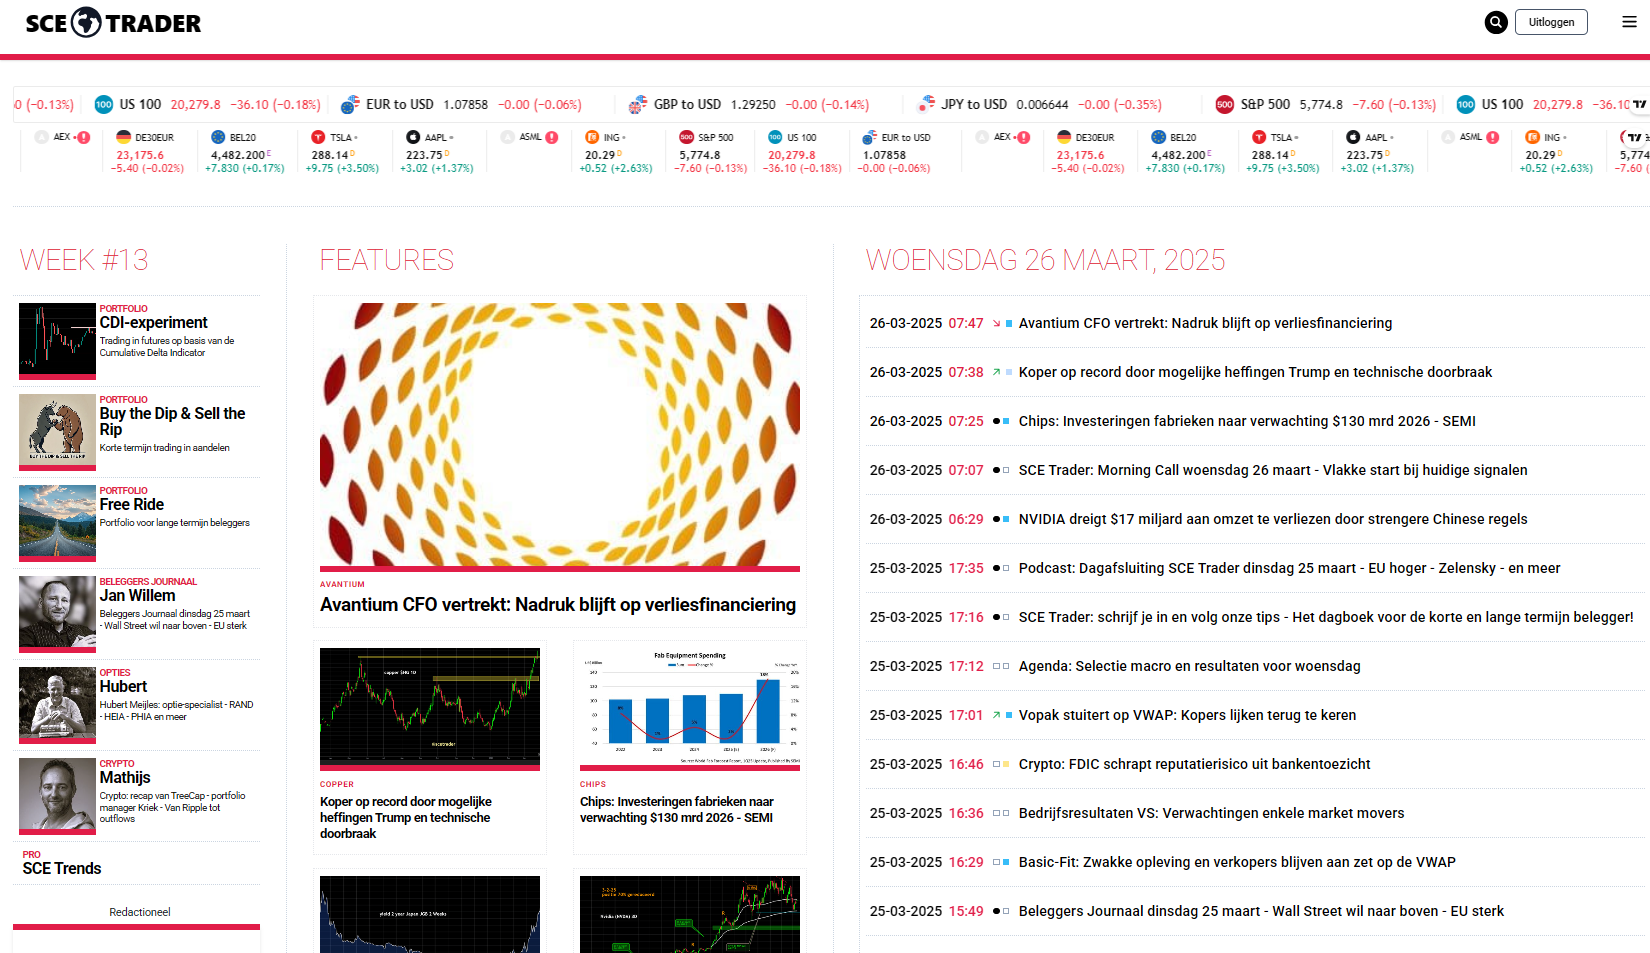This screenshot has width=1650, height=953.
Task: Click Mathijs's portrait photo
Action: click(57, 796)
